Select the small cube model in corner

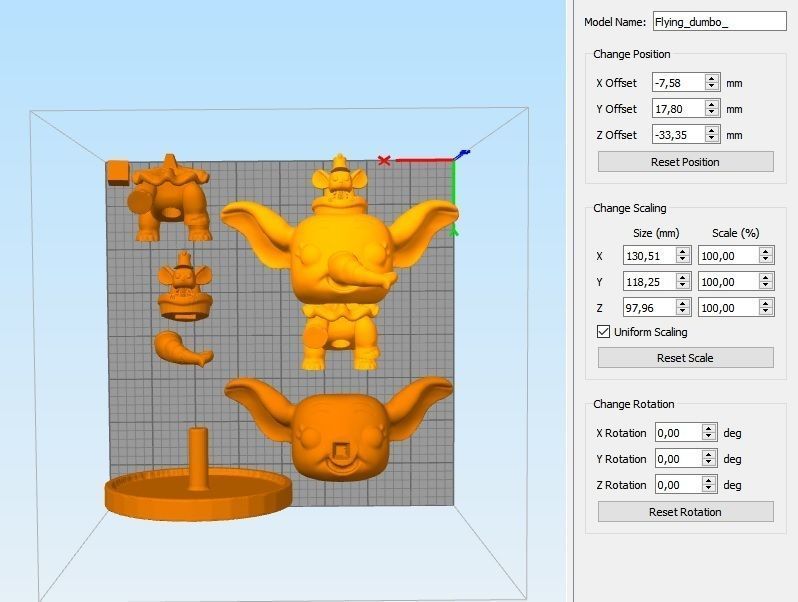click(118, 173)
